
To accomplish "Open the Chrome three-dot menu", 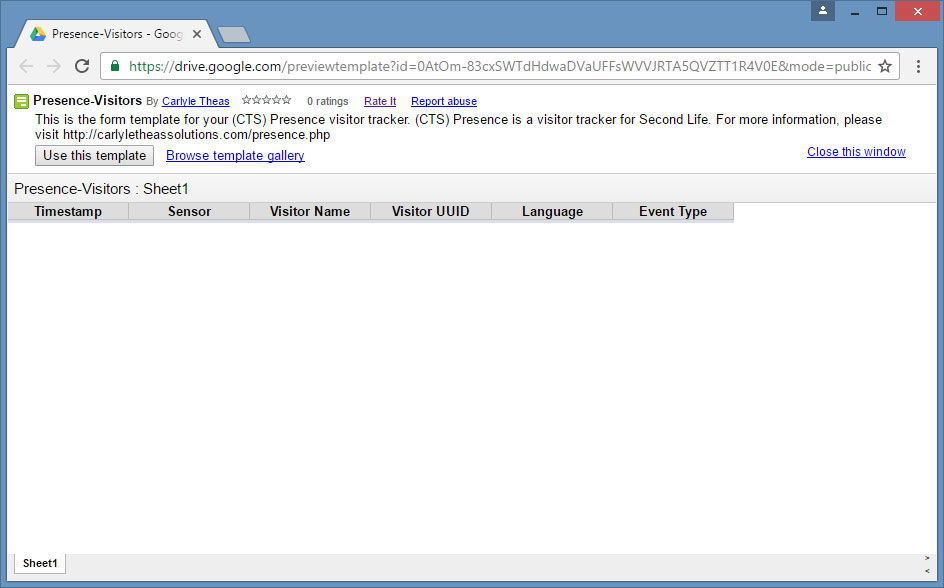I will tap(918, 66).
